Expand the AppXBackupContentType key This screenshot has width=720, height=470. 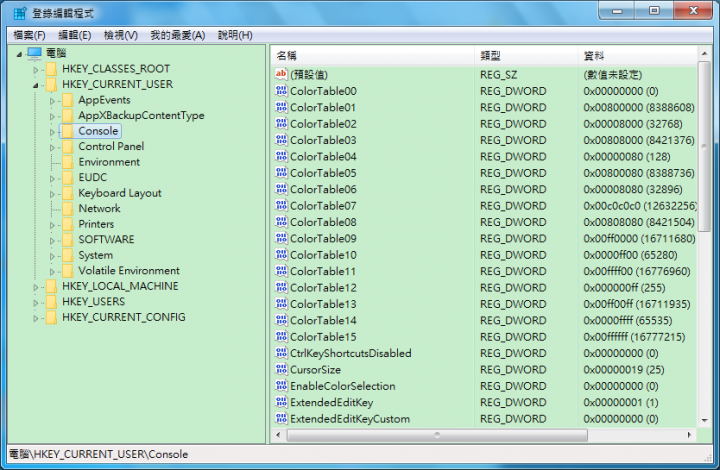tap(51, 117)
